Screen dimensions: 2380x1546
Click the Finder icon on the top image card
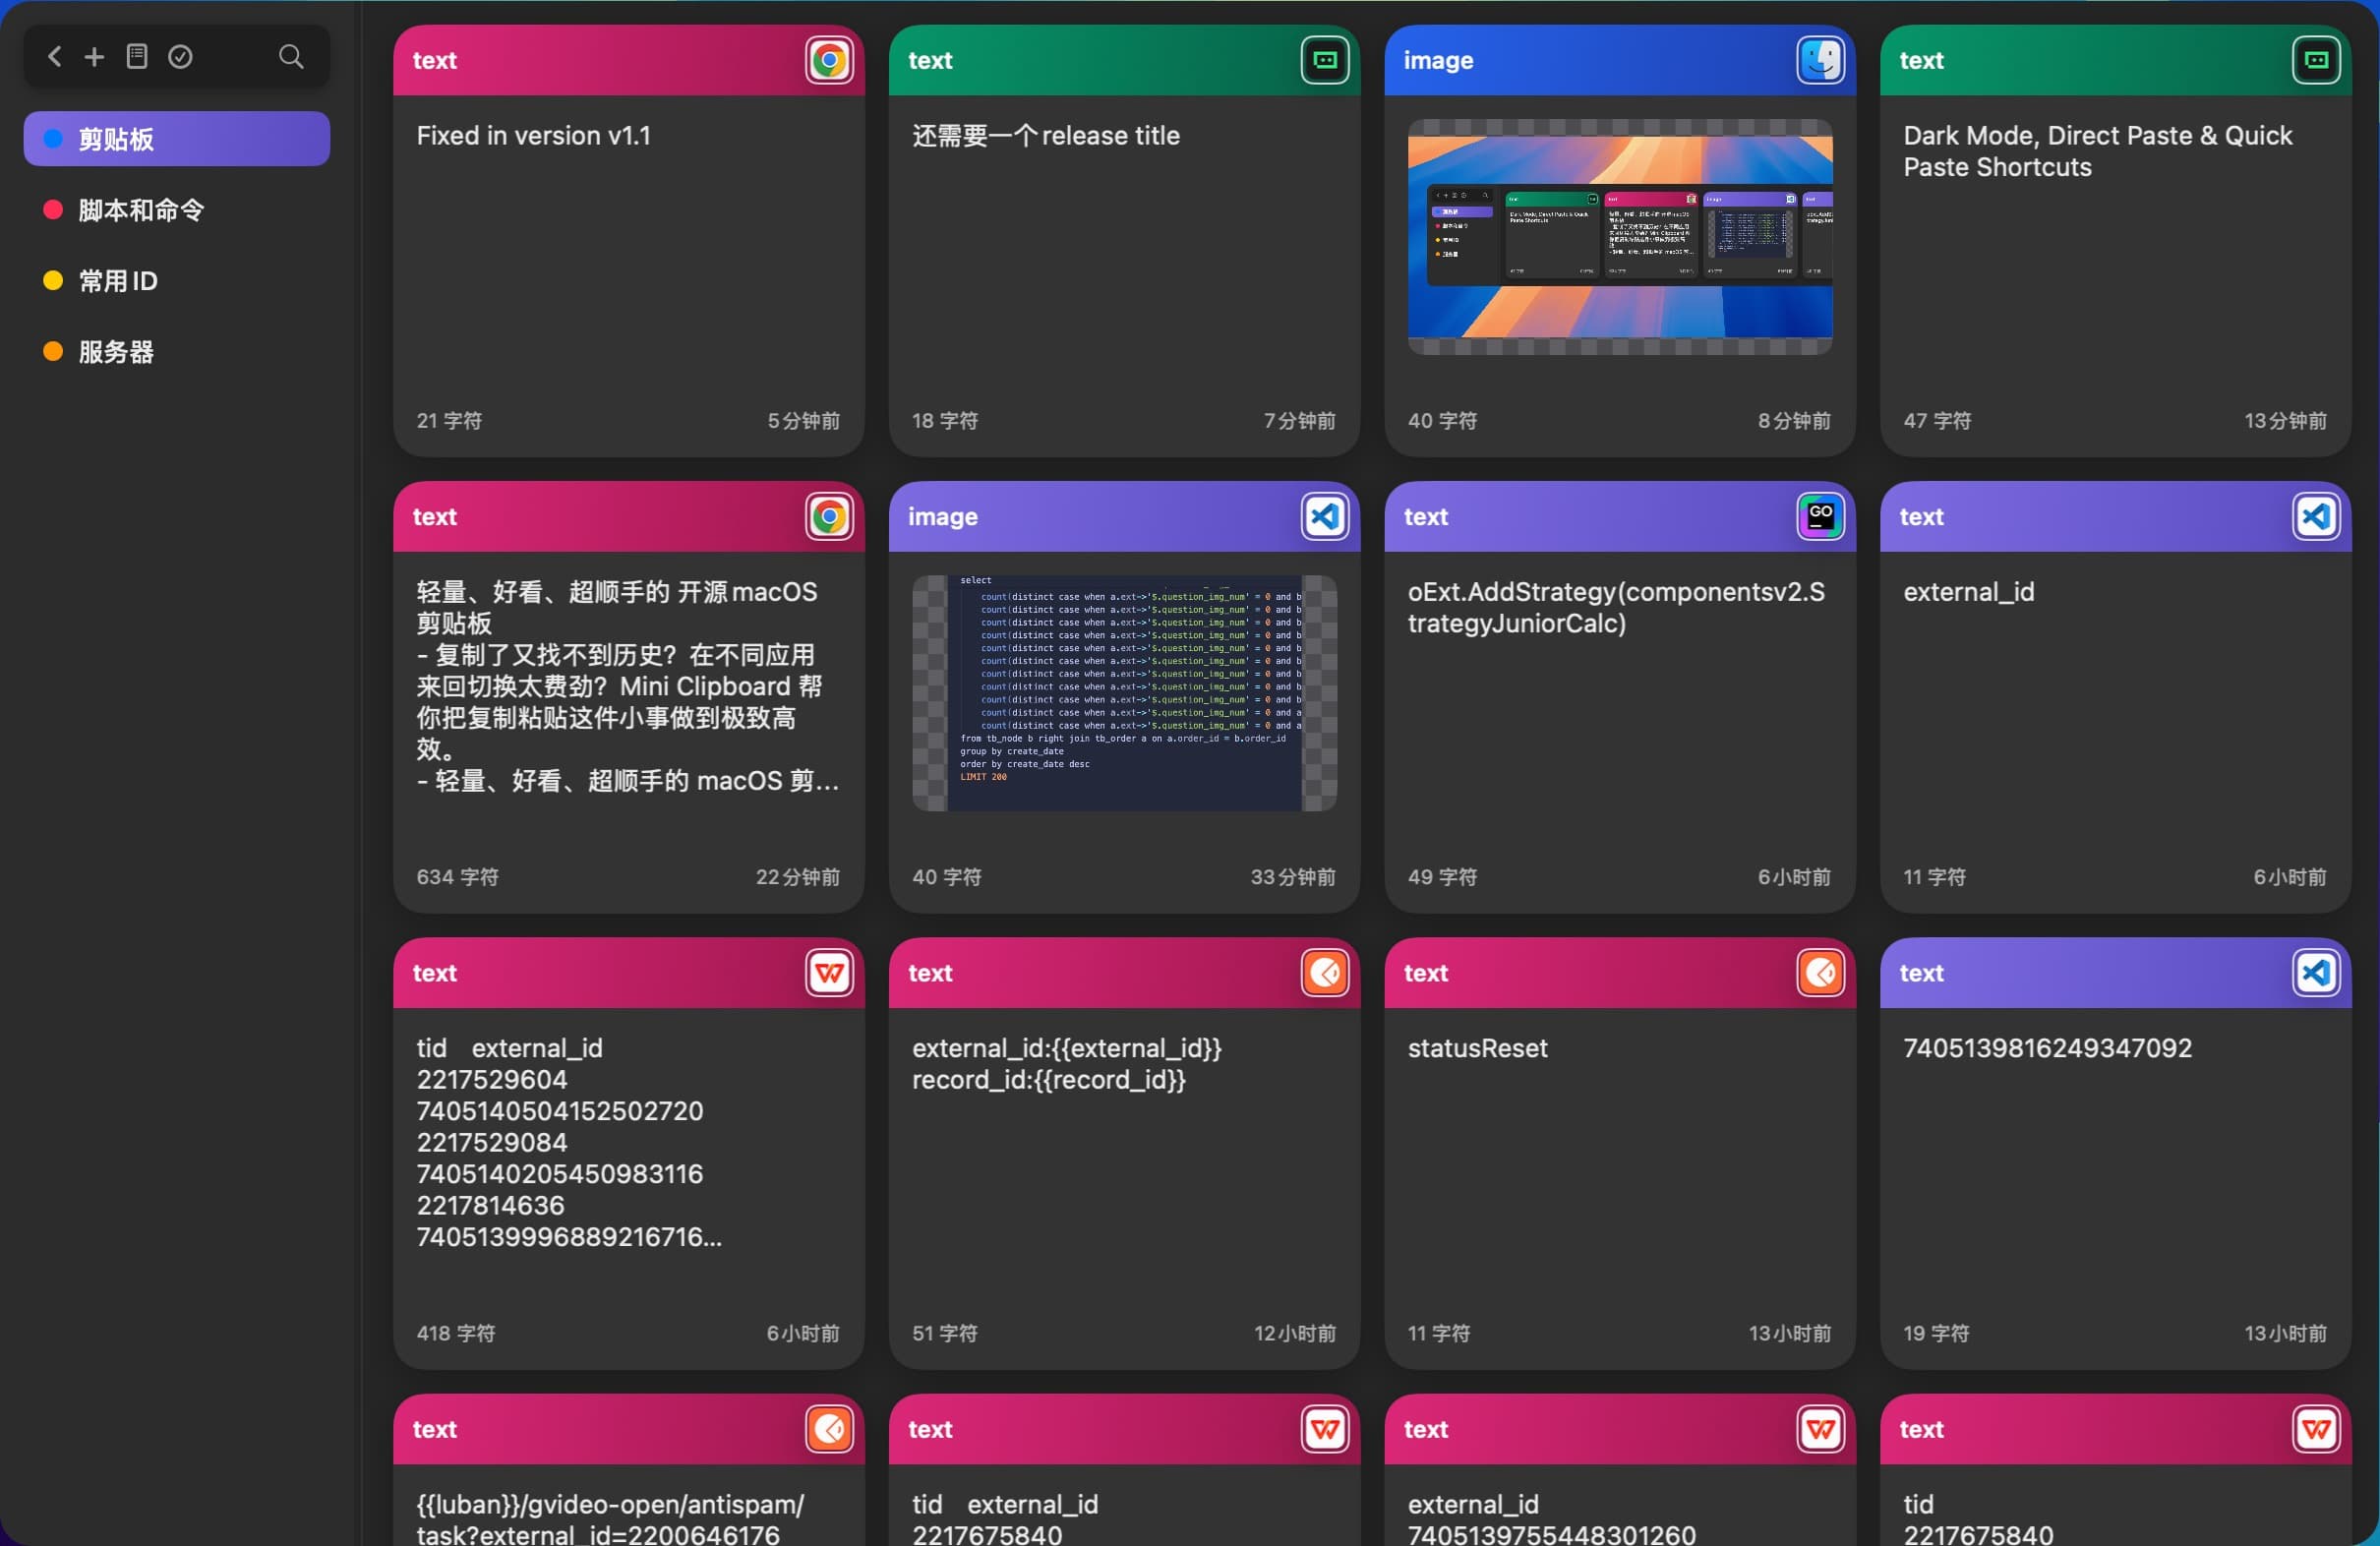(1819, 60)
